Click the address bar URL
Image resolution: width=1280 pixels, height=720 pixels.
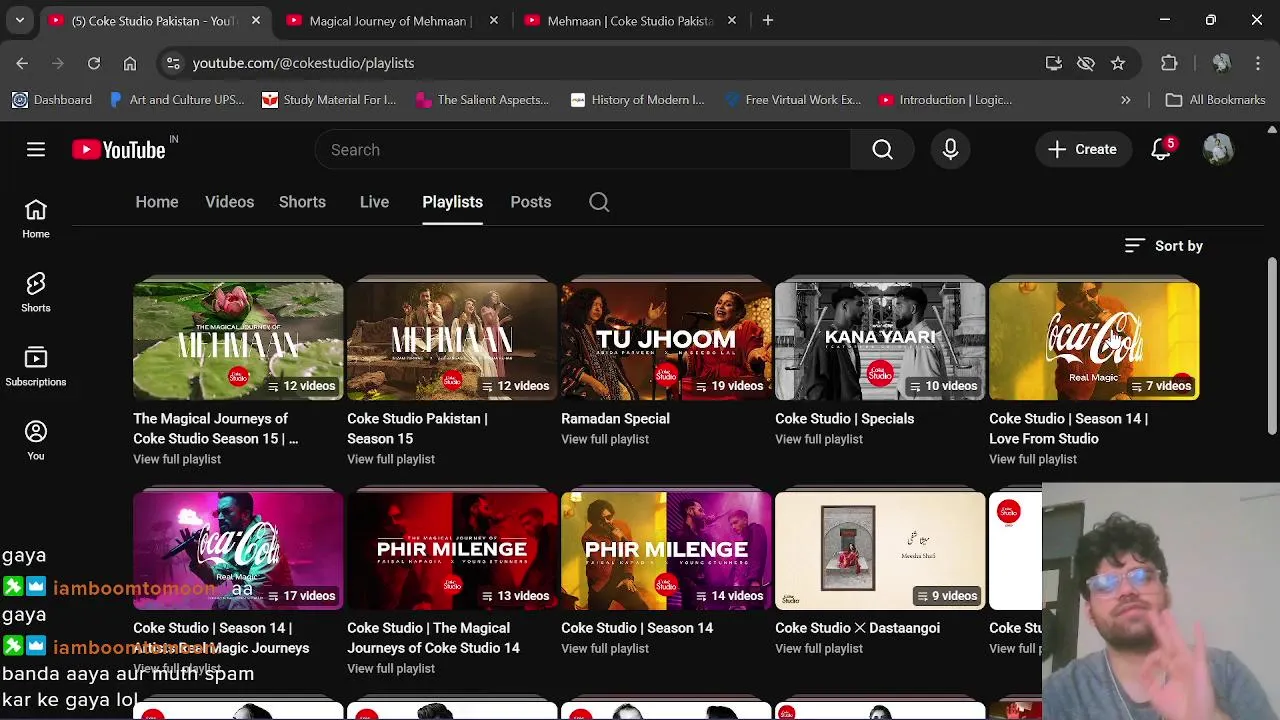point(303,63)
